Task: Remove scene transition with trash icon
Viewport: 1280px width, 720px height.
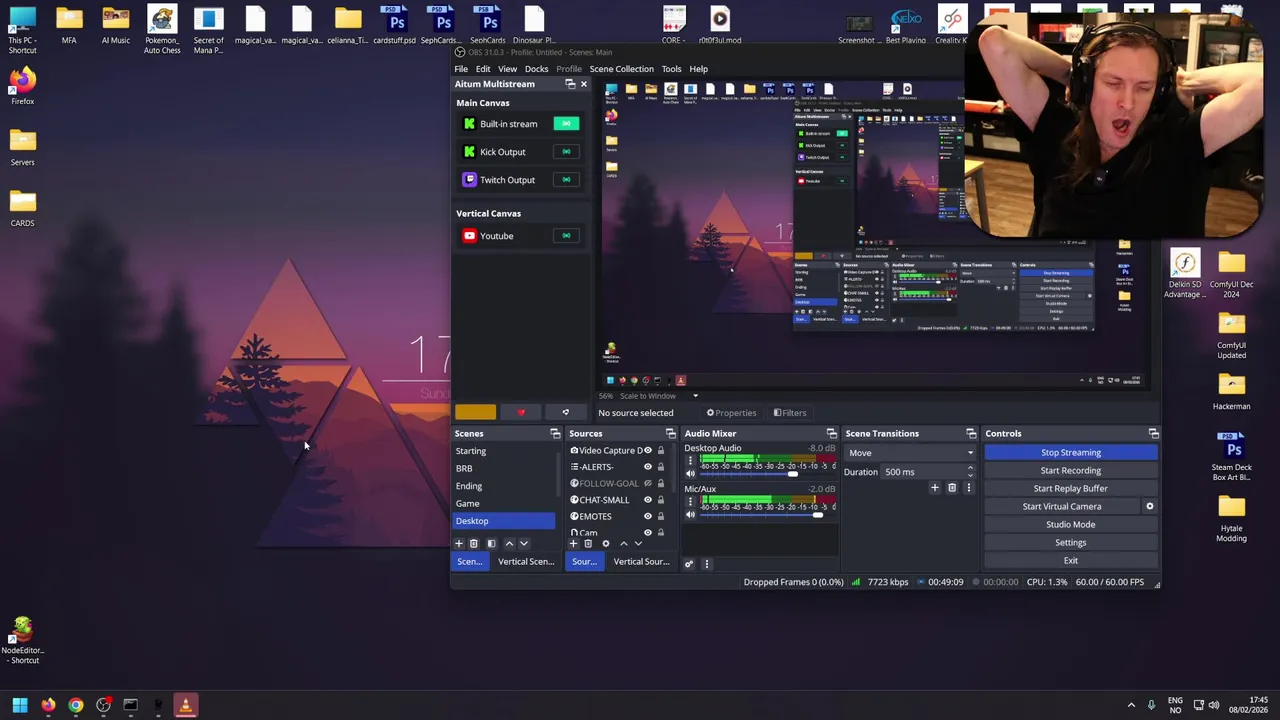Action: click(952, 488)
